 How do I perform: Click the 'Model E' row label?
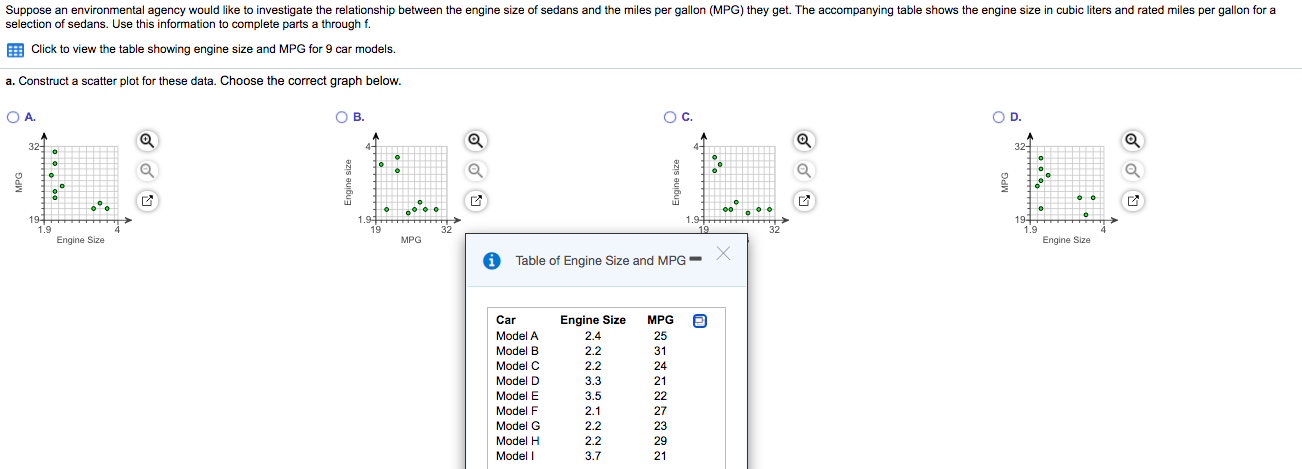(x=517, y=396)
